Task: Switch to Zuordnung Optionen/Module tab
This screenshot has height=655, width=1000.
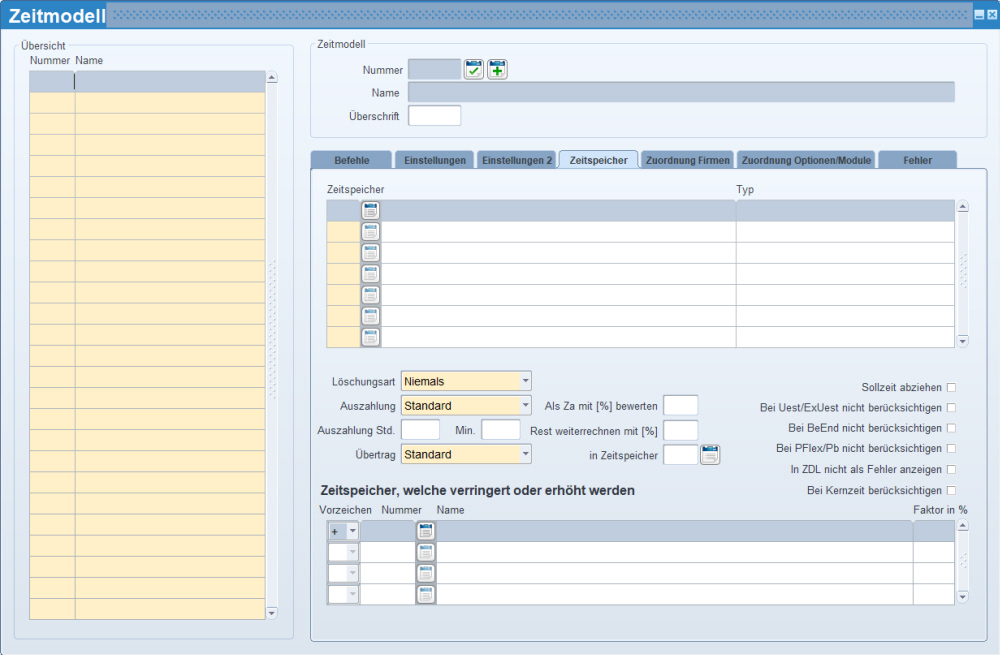Action: point(806,160)
